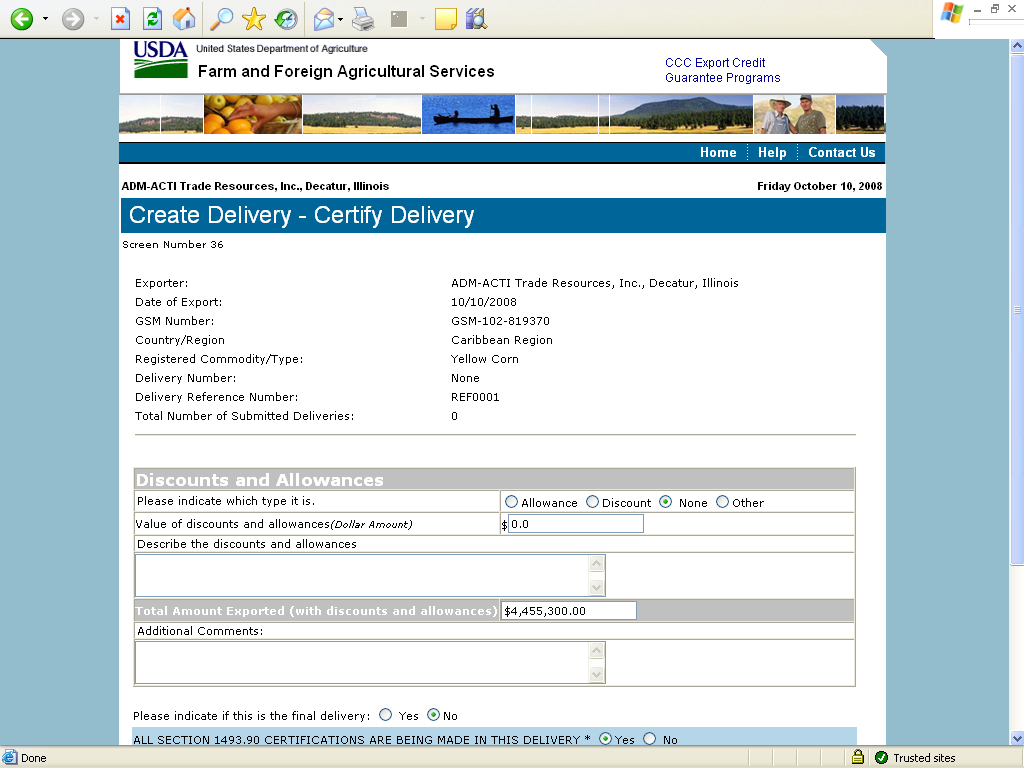Click the Total Amount Exported field
This screenshot has width=1024, height=768.
click(x=568, y=611)
